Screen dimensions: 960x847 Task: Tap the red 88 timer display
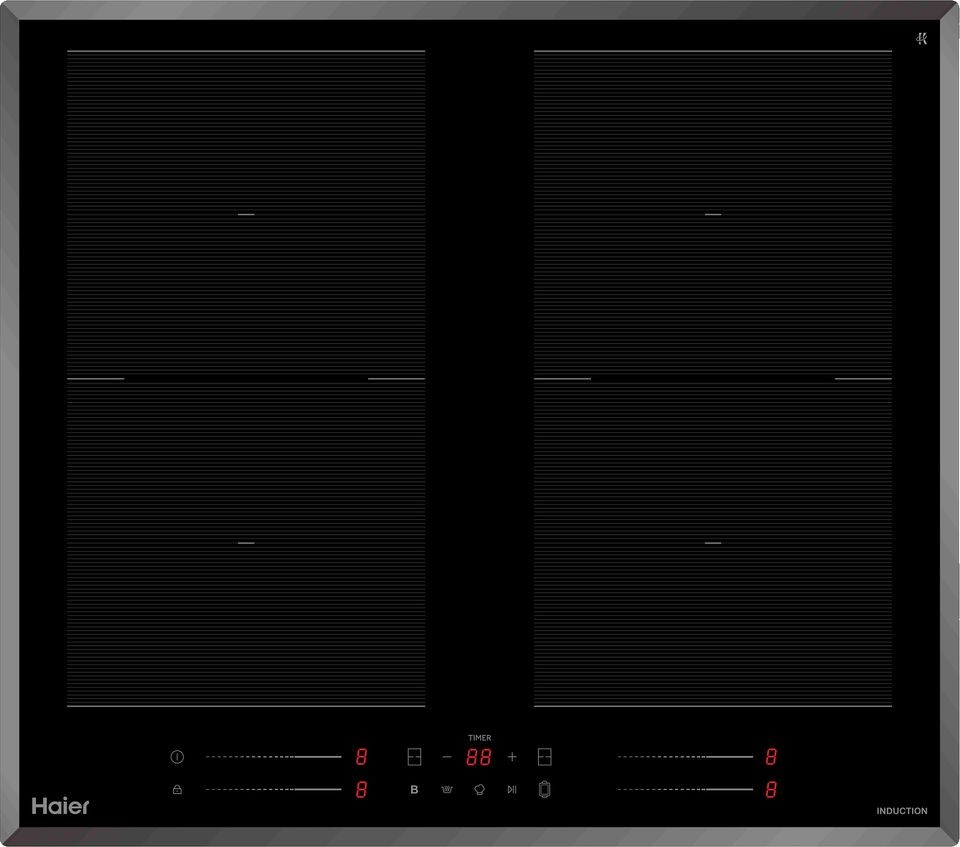pyautogui.click(x=479, y=757)
